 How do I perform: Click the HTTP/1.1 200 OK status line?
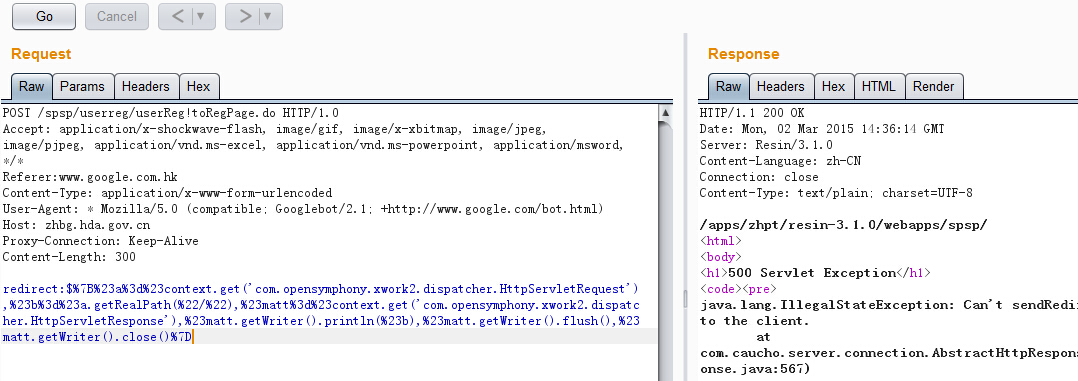(752, 113)
